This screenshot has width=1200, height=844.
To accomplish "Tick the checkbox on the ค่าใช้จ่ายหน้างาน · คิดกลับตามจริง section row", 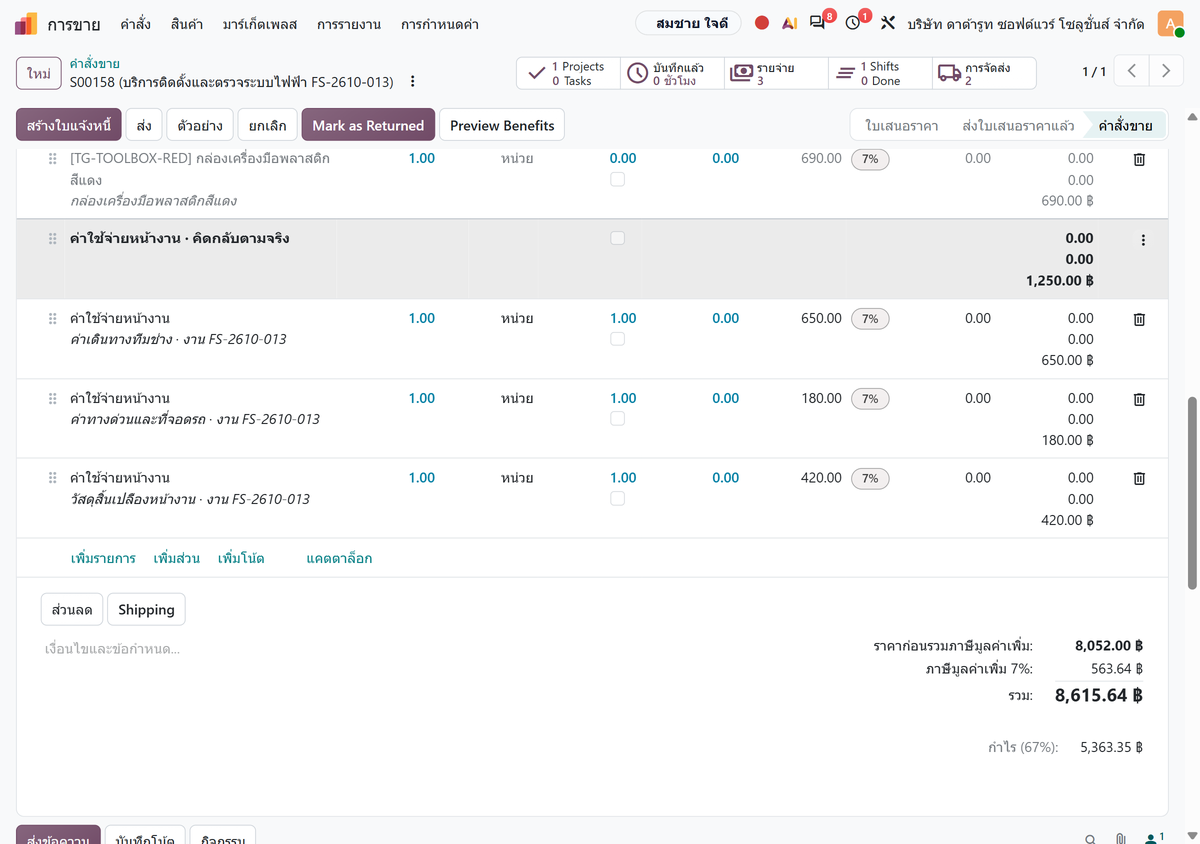I will (x=617, y=238).
